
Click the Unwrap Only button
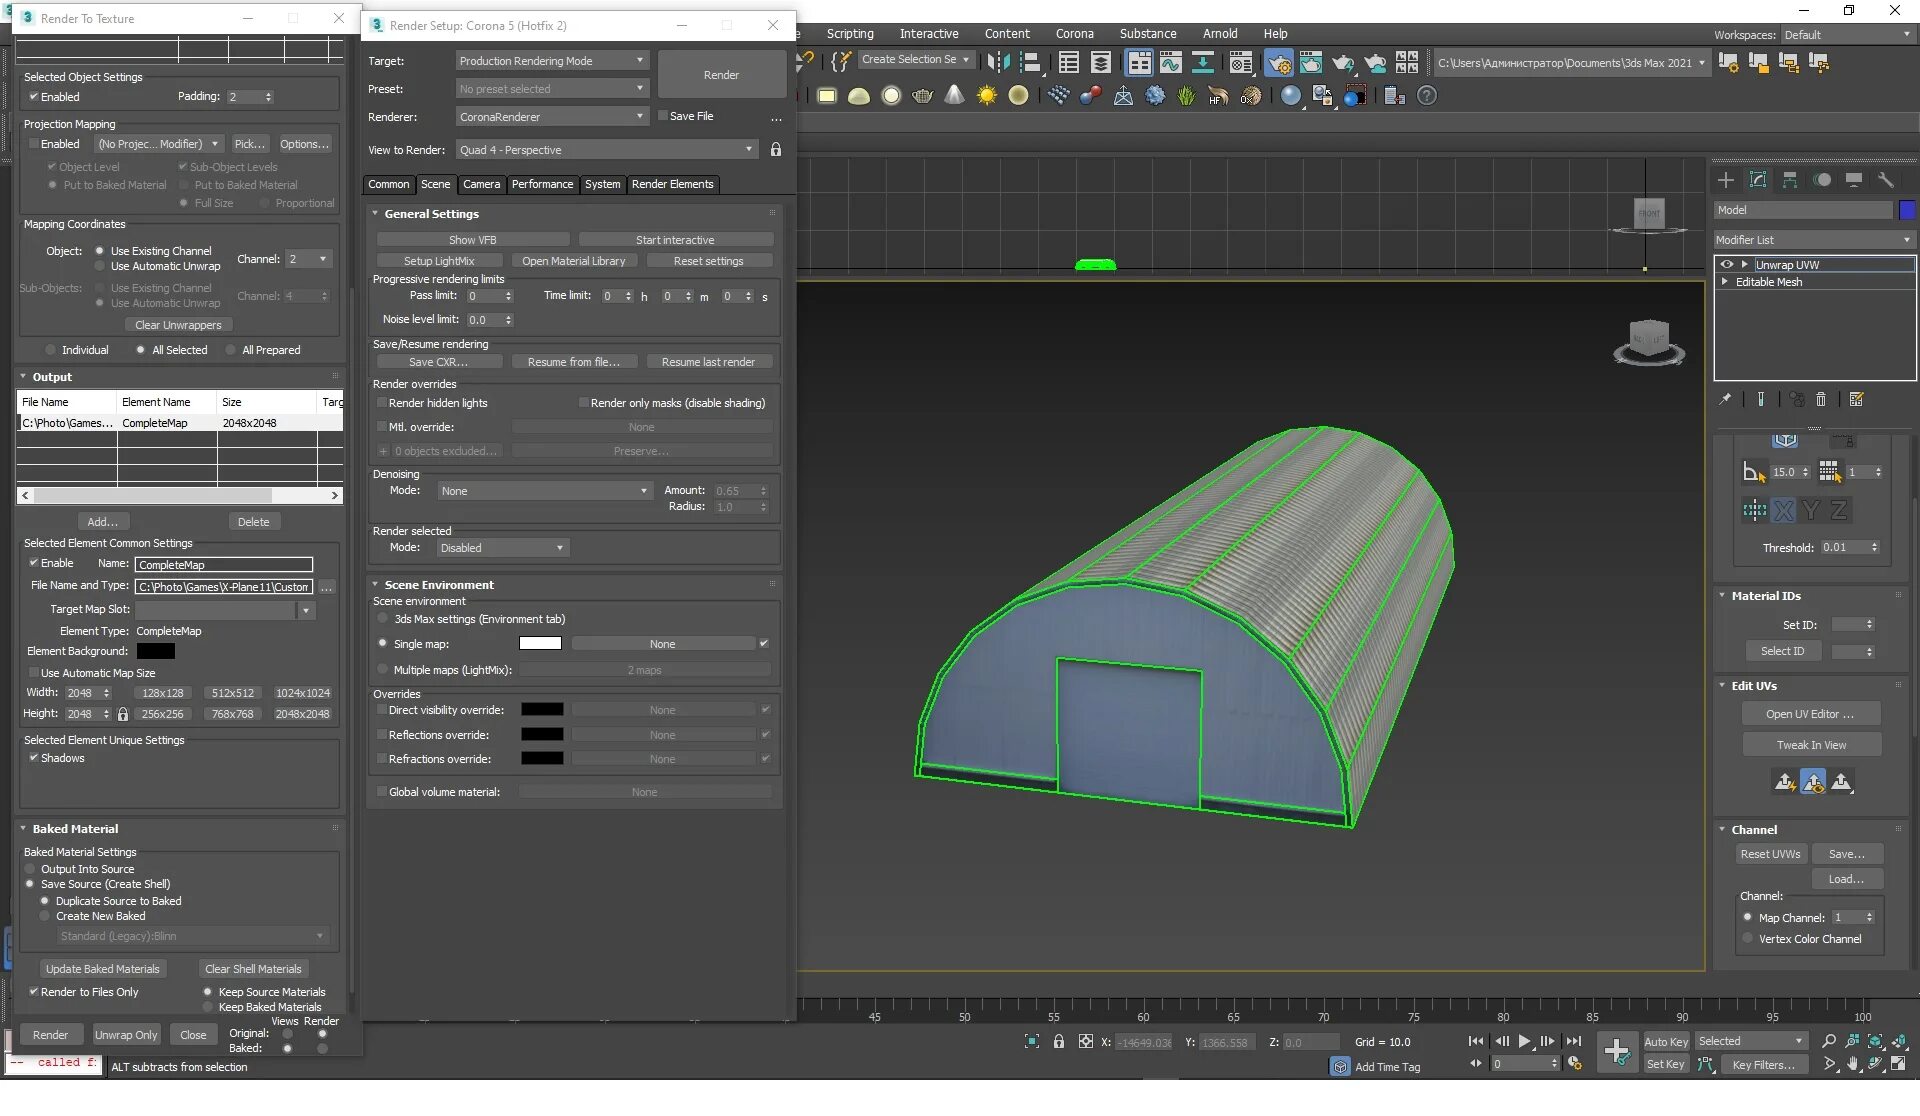pyautogui.click(x=126, y=1035)
